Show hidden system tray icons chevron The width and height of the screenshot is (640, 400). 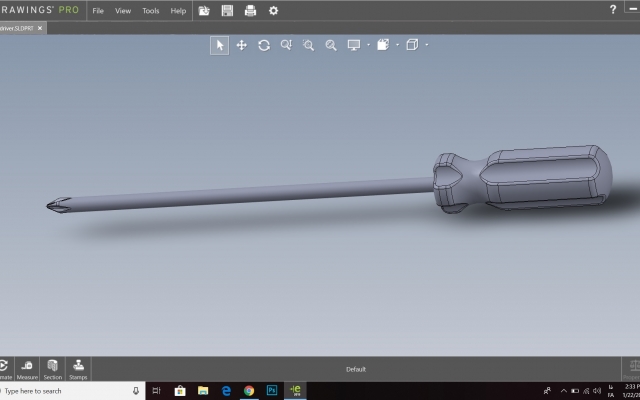564,391
